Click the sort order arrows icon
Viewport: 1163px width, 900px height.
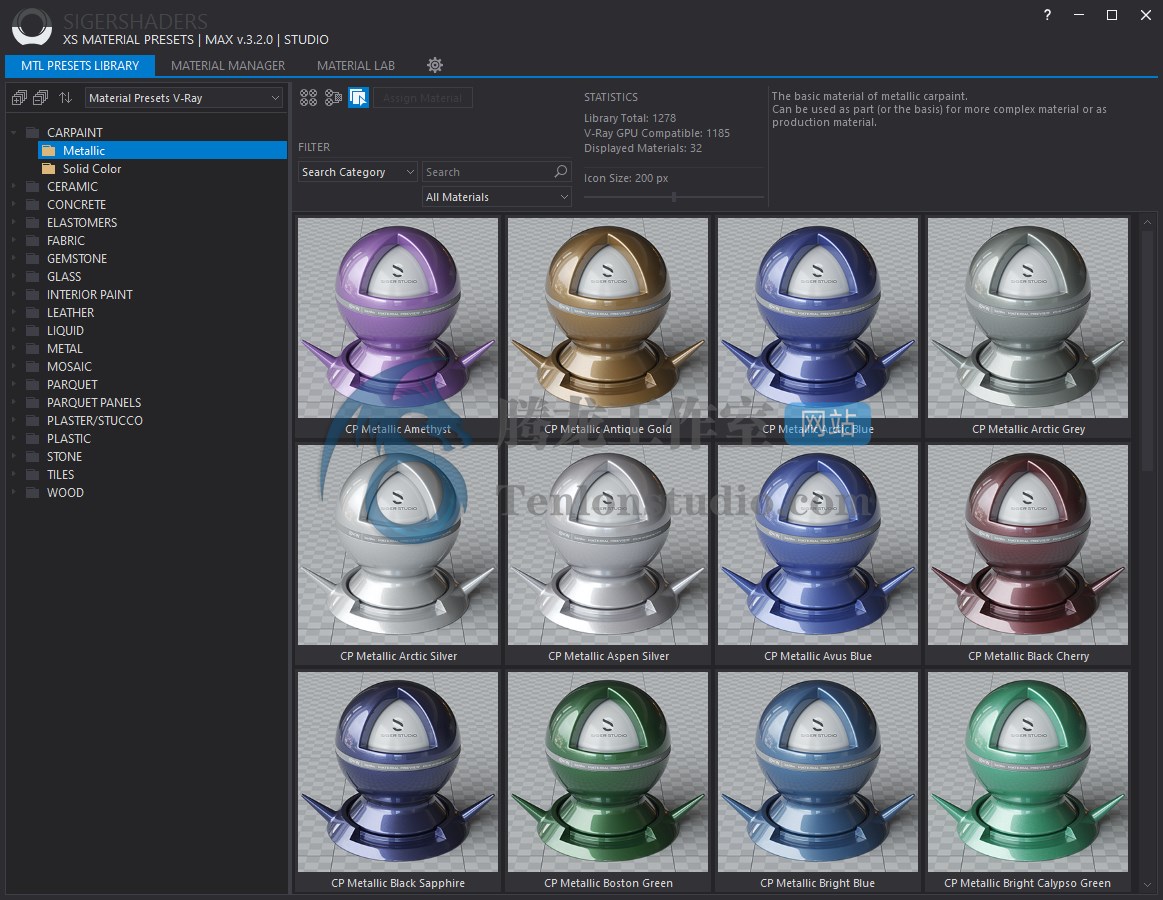(x=65, y=97)
